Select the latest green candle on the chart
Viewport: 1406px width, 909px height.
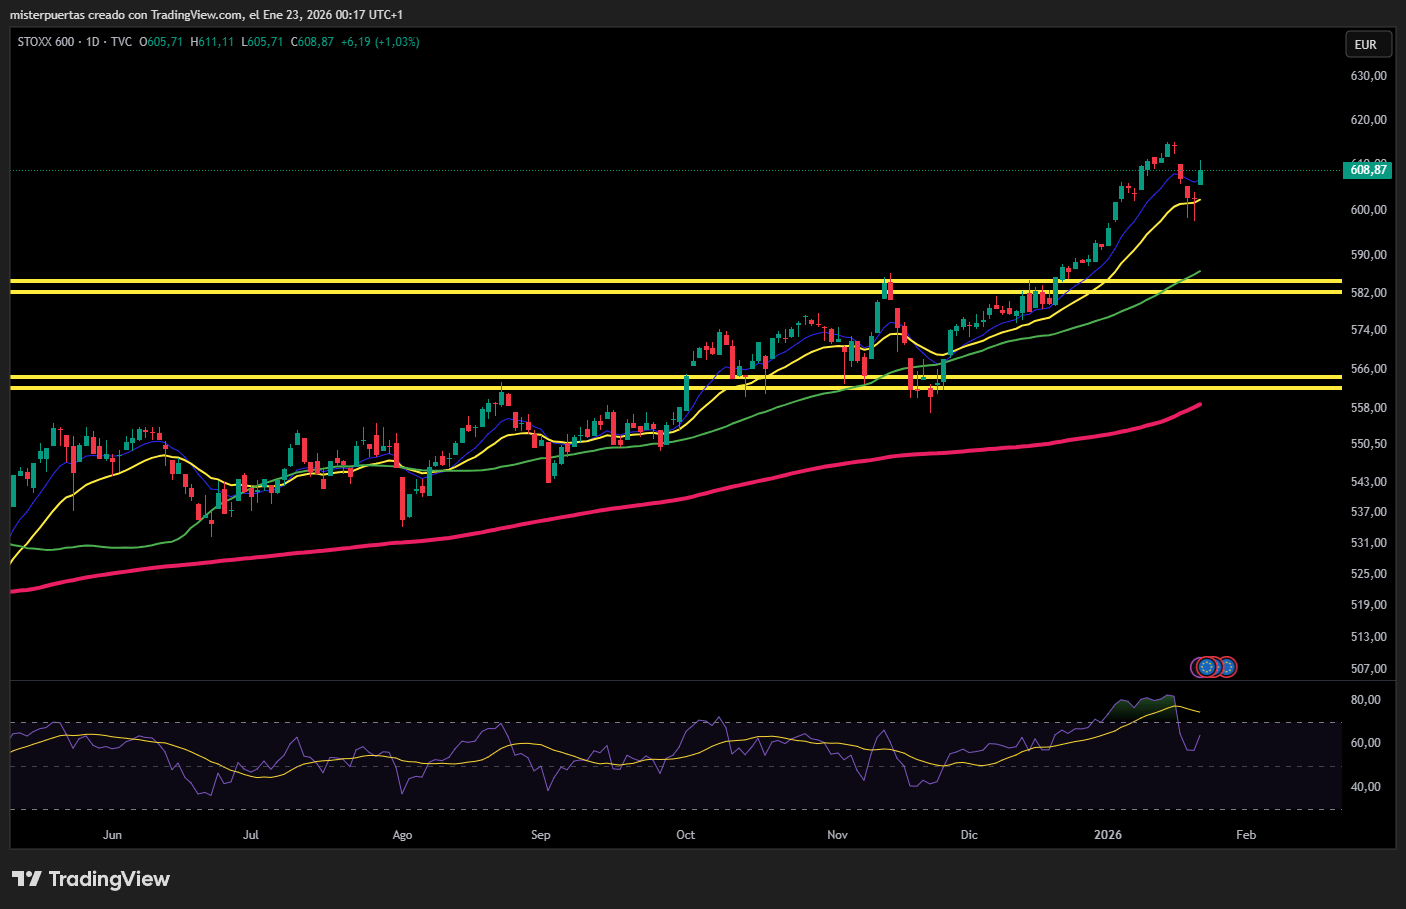click(1200, 175)
